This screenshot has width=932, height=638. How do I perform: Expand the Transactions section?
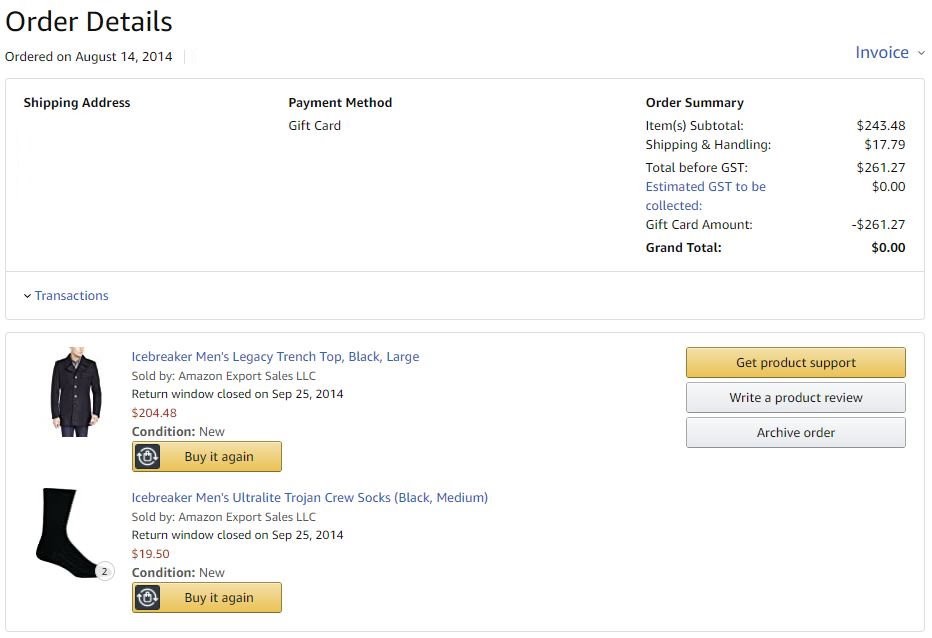71,296
